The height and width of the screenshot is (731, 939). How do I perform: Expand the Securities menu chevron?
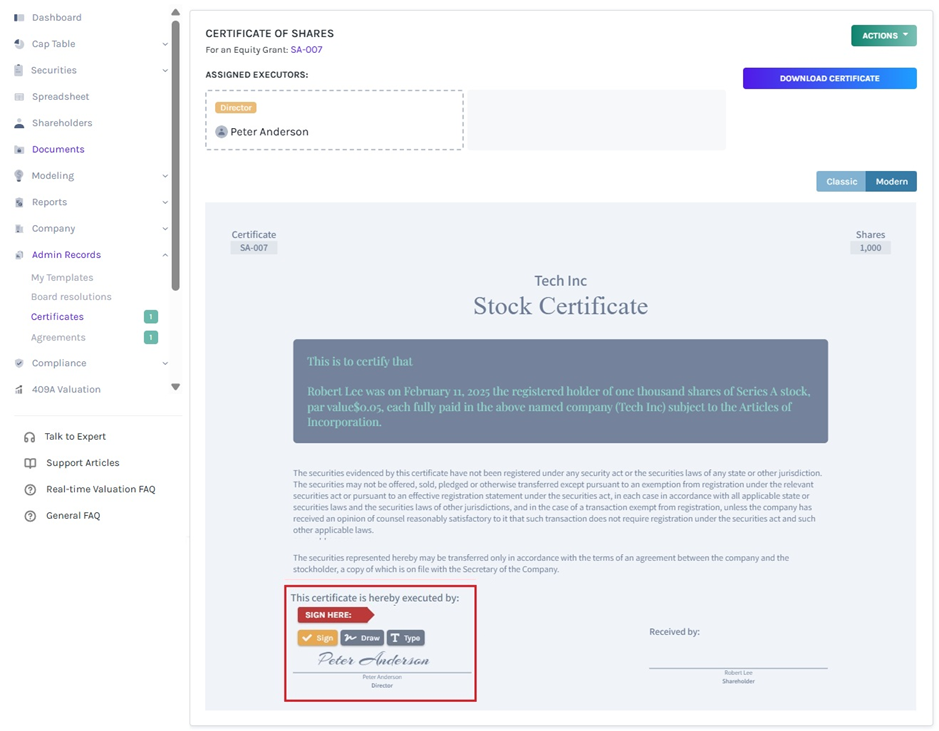[x=165, y=71]
